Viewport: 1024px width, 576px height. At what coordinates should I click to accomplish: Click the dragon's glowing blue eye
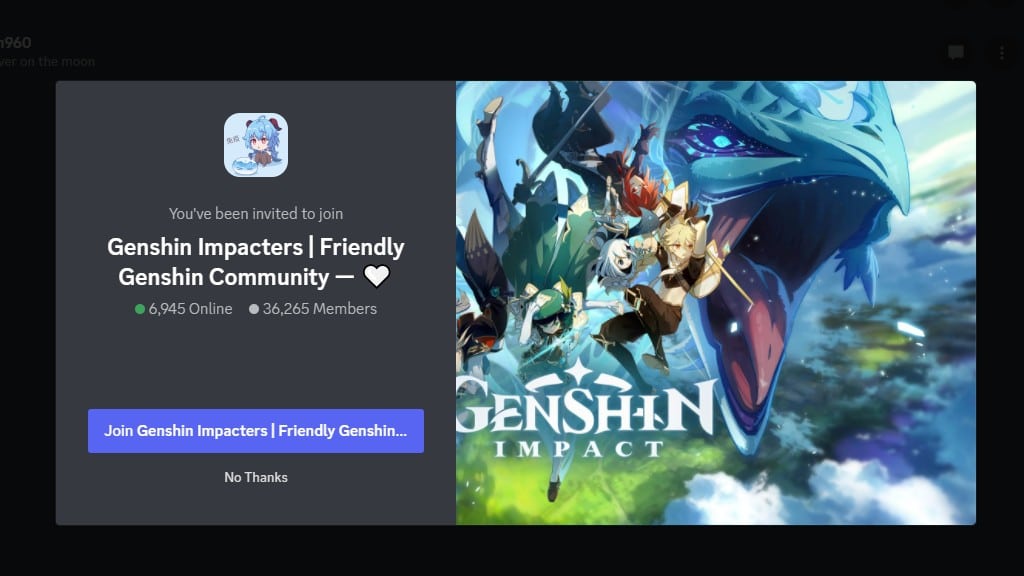(718, 140)
